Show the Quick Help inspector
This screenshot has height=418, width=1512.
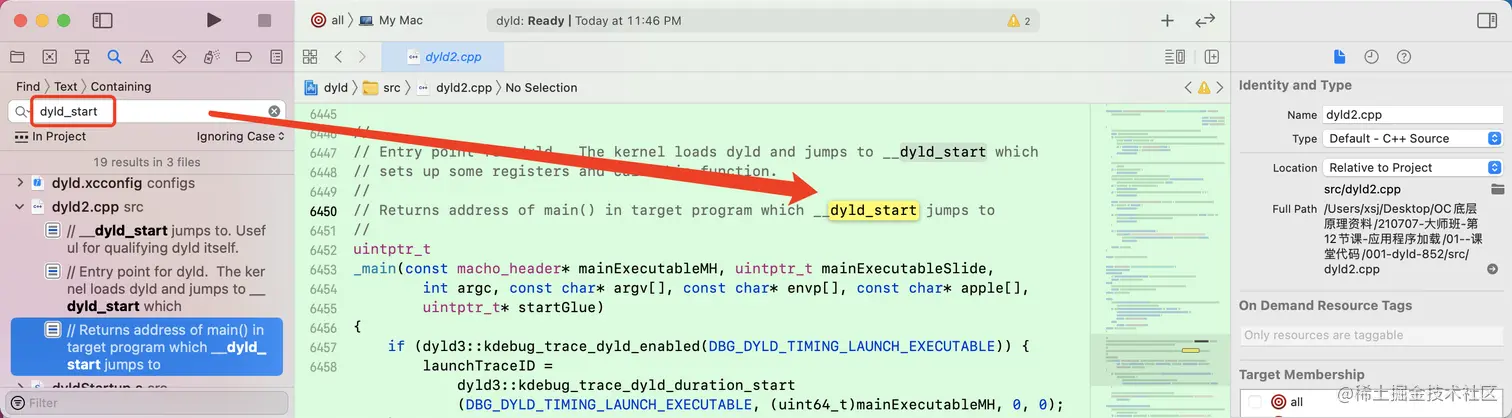[x=1404, y=57]
